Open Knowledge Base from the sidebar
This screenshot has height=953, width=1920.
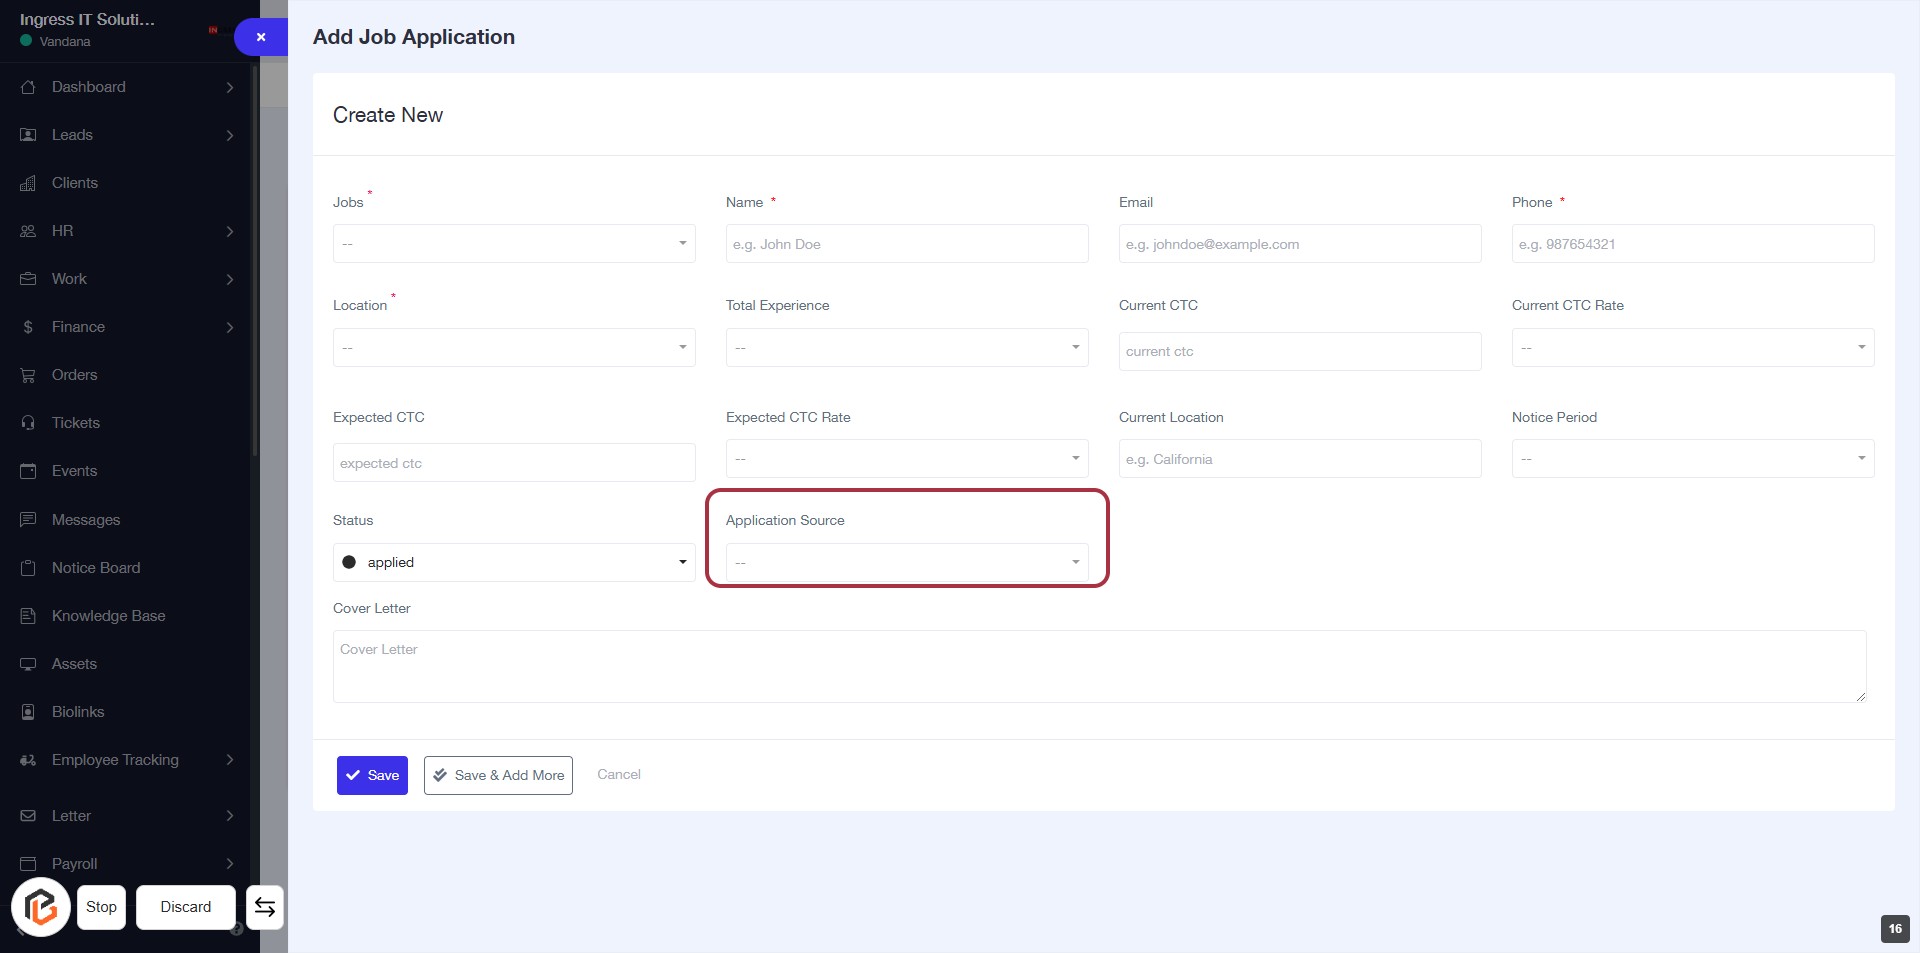(x=108, y=616)
